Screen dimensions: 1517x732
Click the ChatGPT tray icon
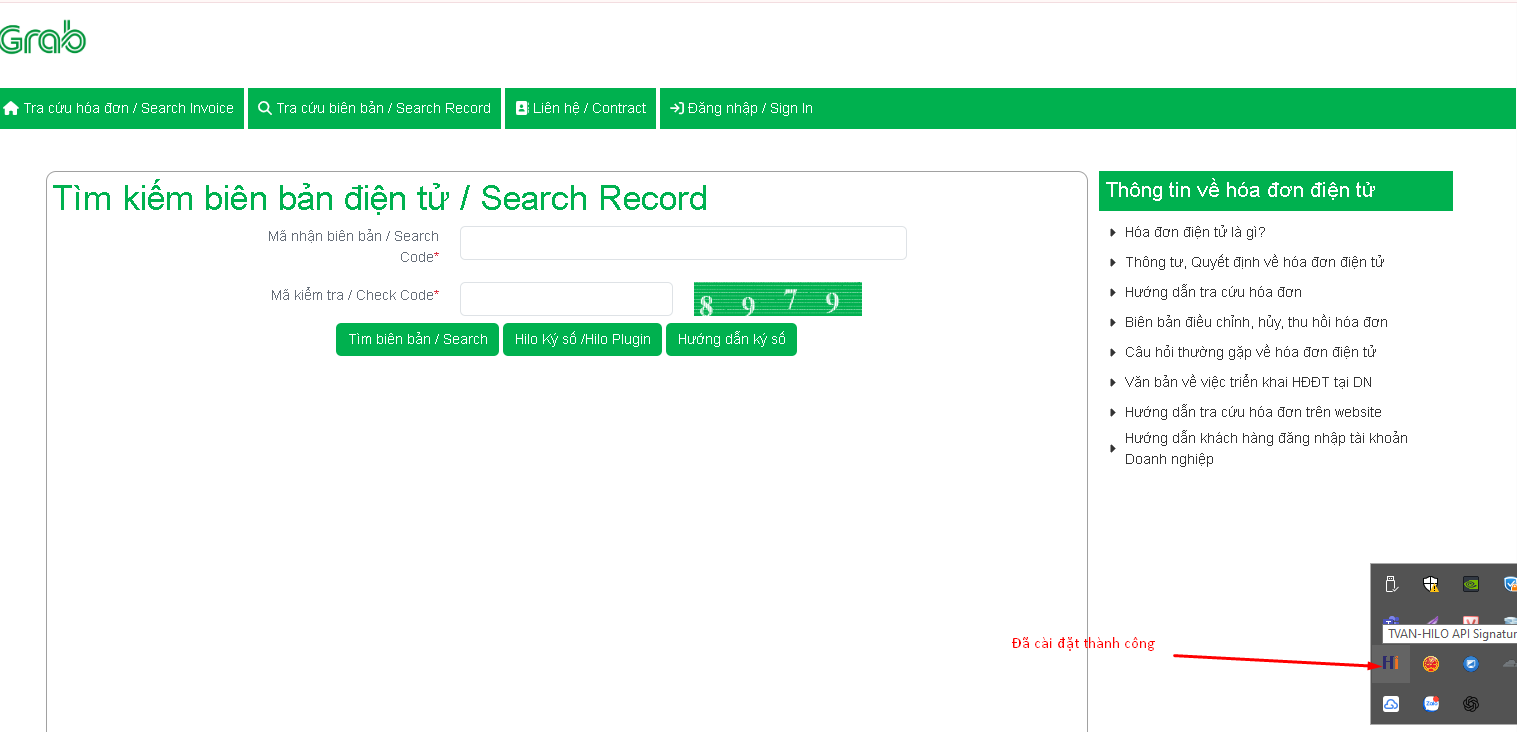point(1470,704)
